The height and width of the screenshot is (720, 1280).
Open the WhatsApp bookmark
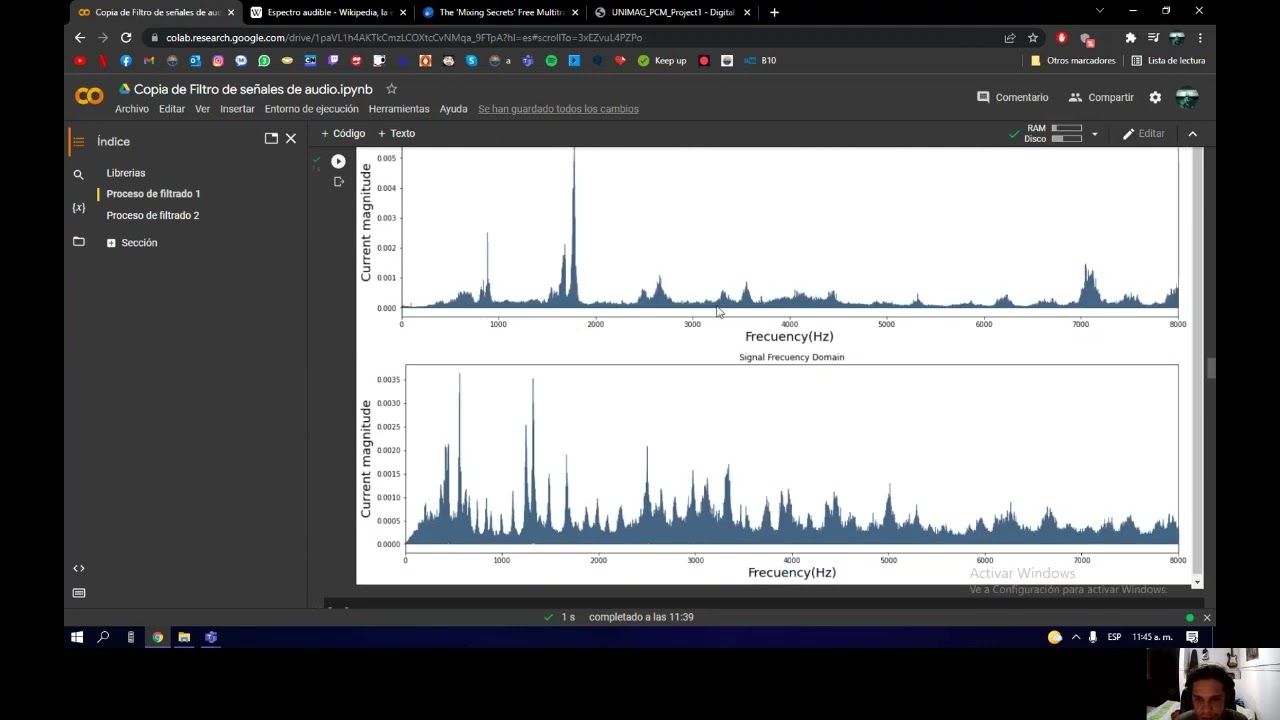click(x=264, y=60)
